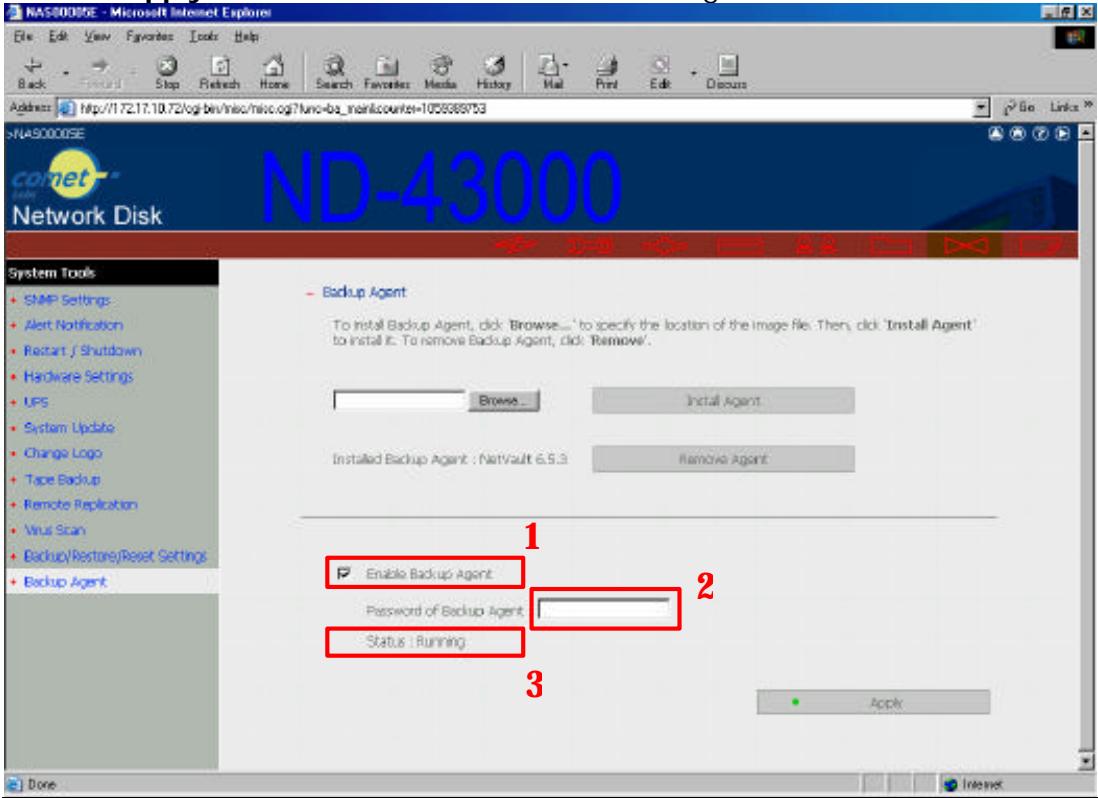Click the Stop toolbar button
The width and height of the screenshot is (1098, 798).
(x=167, y=73)
